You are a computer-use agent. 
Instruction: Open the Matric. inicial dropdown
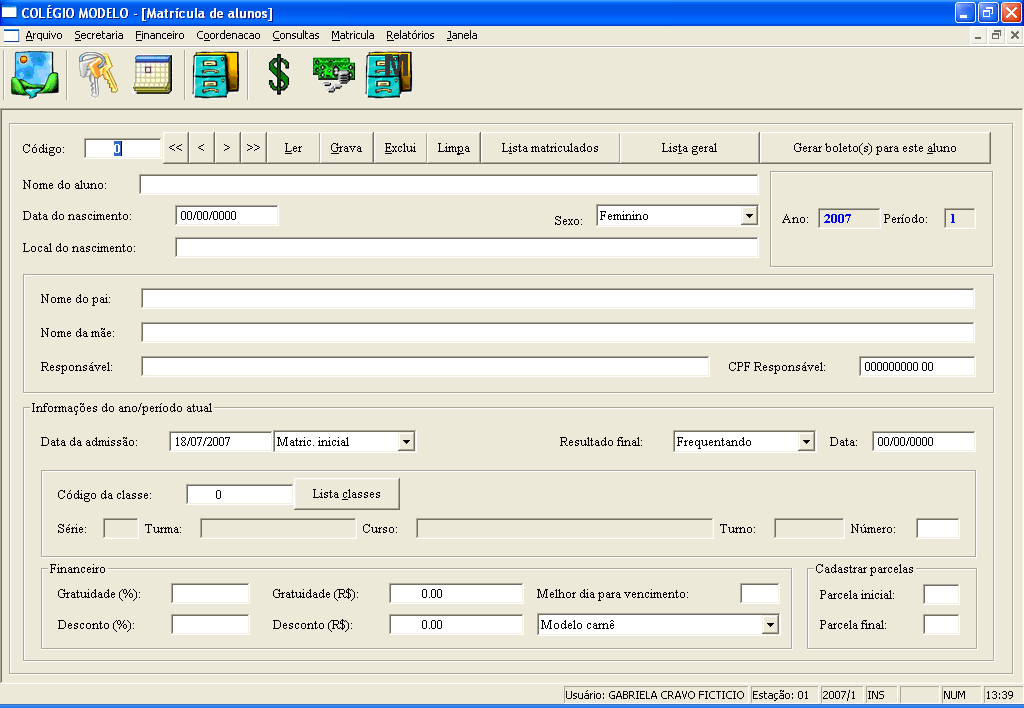406,442
